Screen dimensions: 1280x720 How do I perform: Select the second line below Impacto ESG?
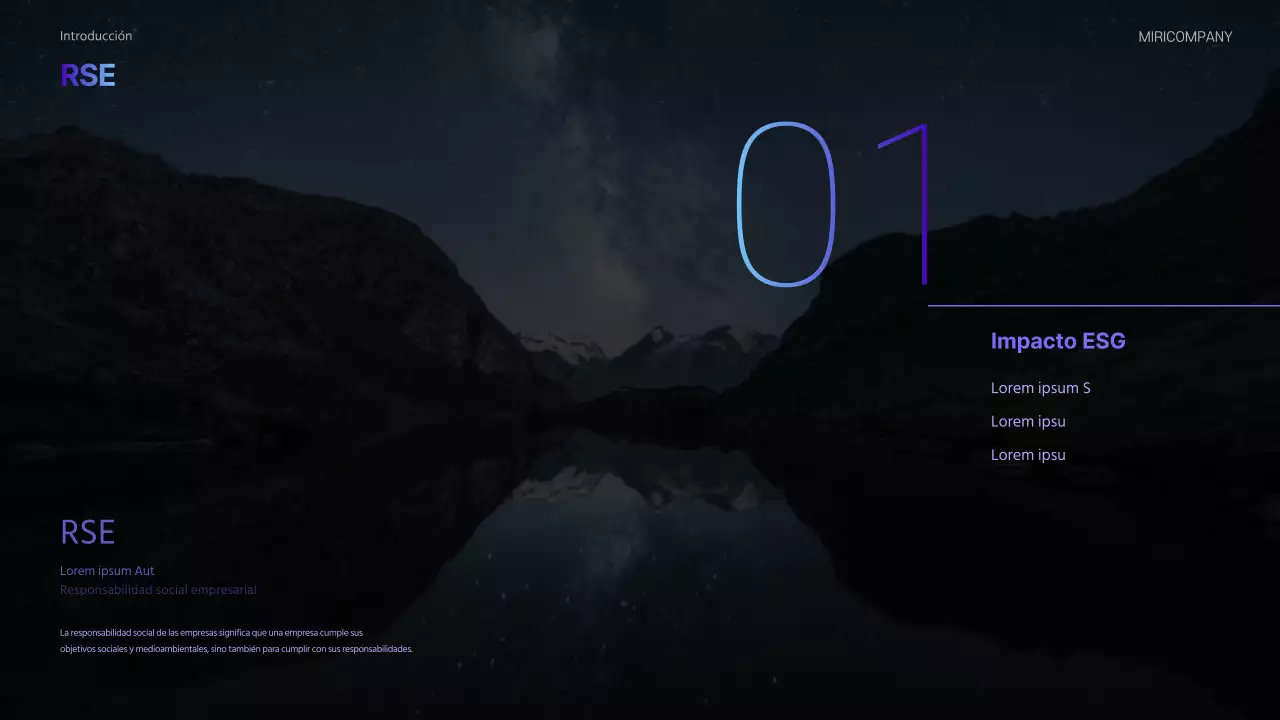point(1027,422)
